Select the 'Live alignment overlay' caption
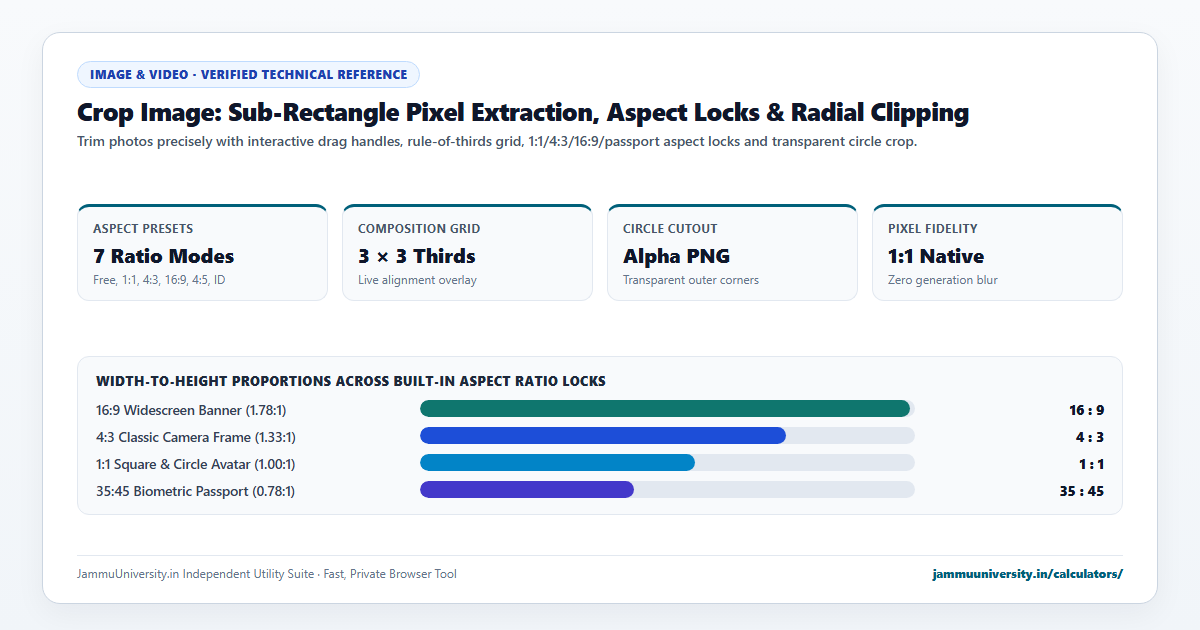 417,280
